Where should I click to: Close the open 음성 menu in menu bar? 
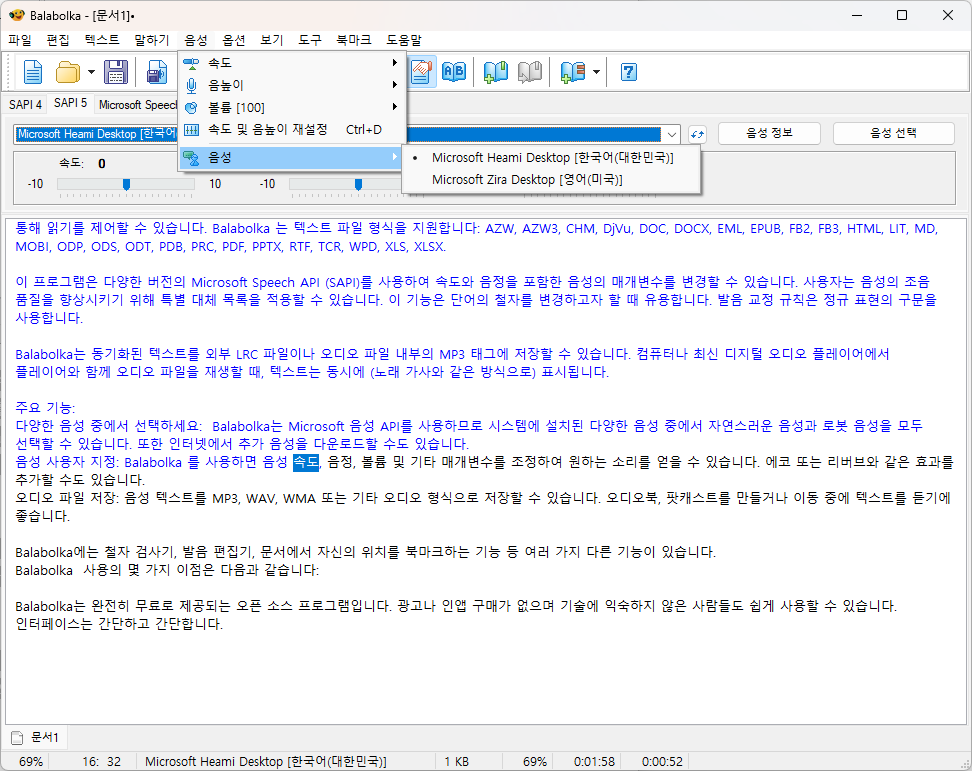click(196, 40)
